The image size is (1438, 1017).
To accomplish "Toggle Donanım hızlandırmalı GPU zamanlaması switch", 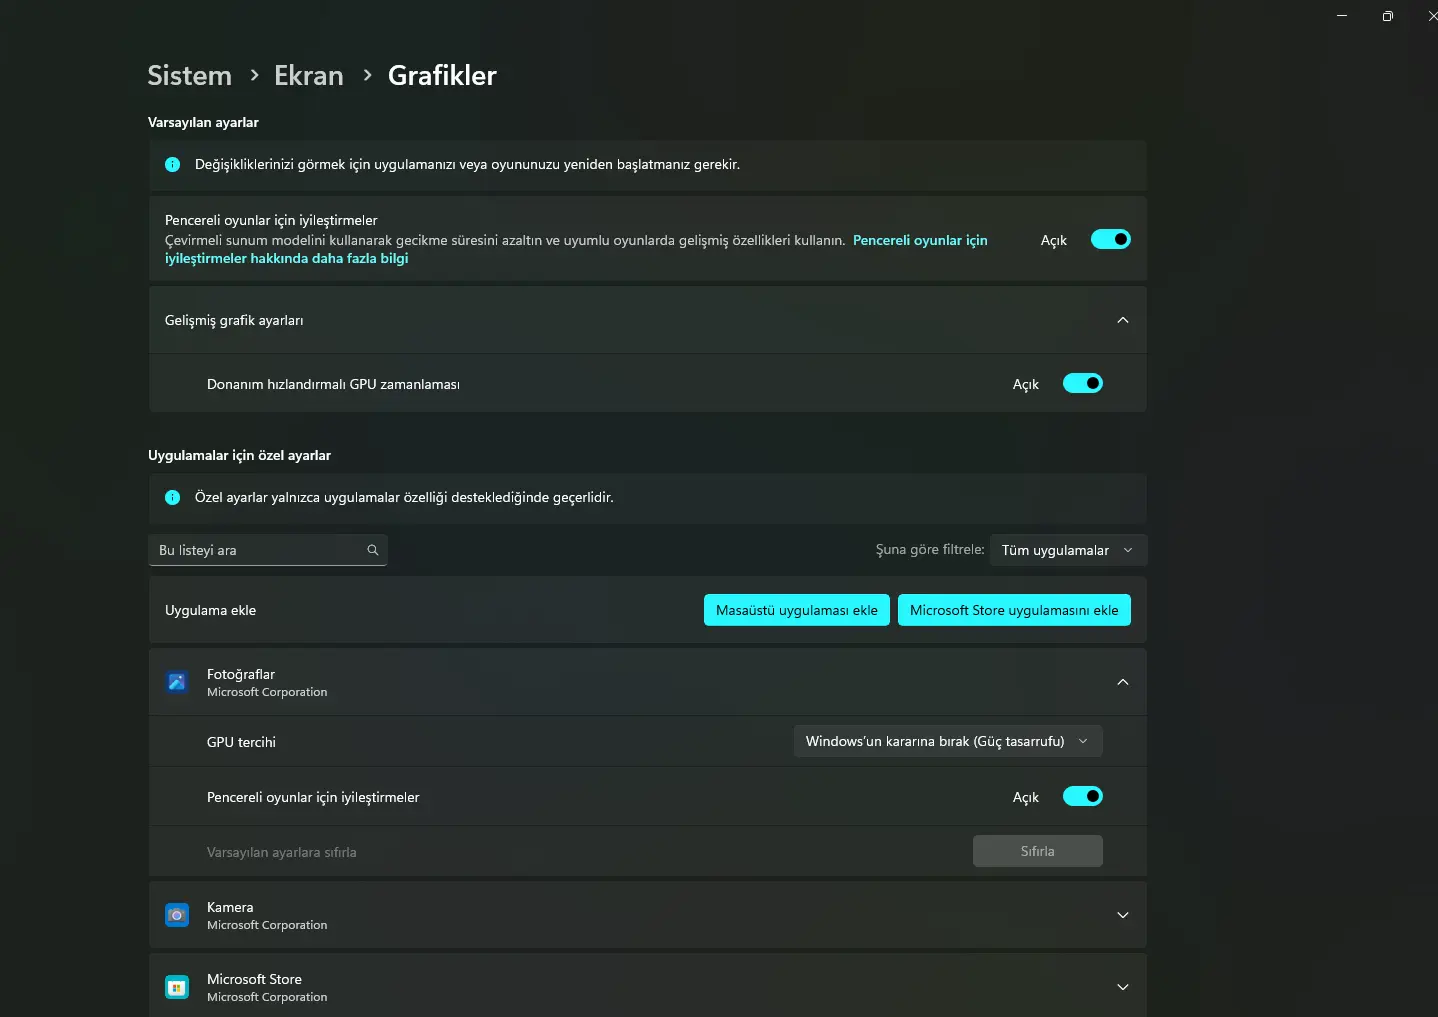I will (1082, 383).
